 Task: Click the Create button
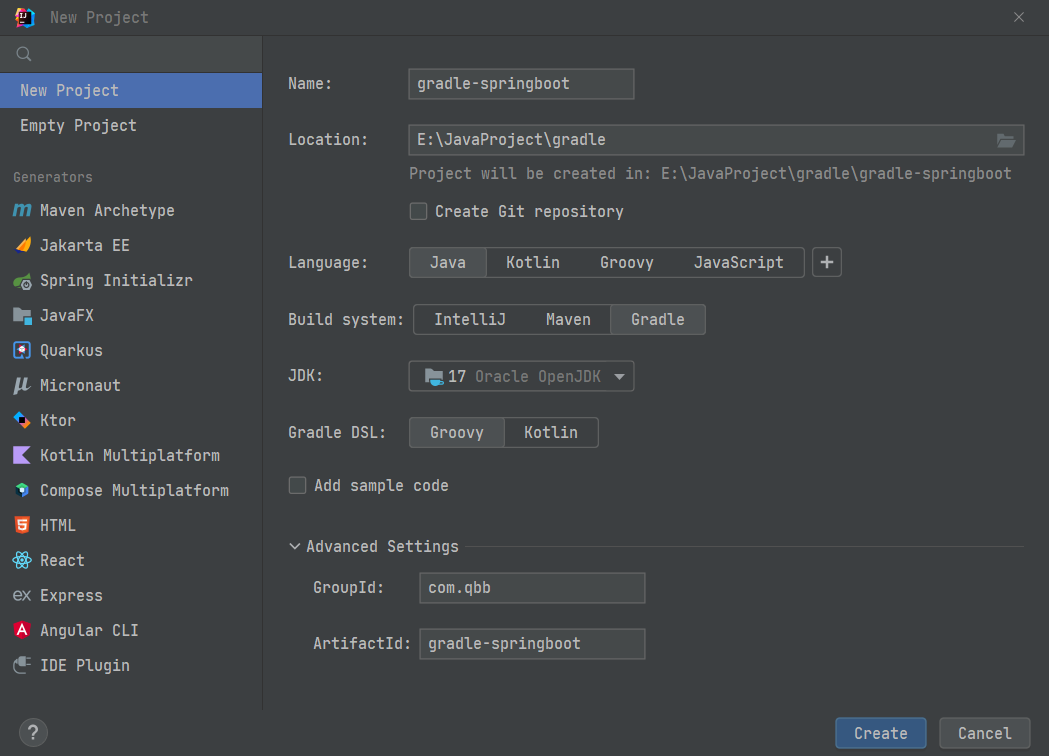(x=880, y=733)
